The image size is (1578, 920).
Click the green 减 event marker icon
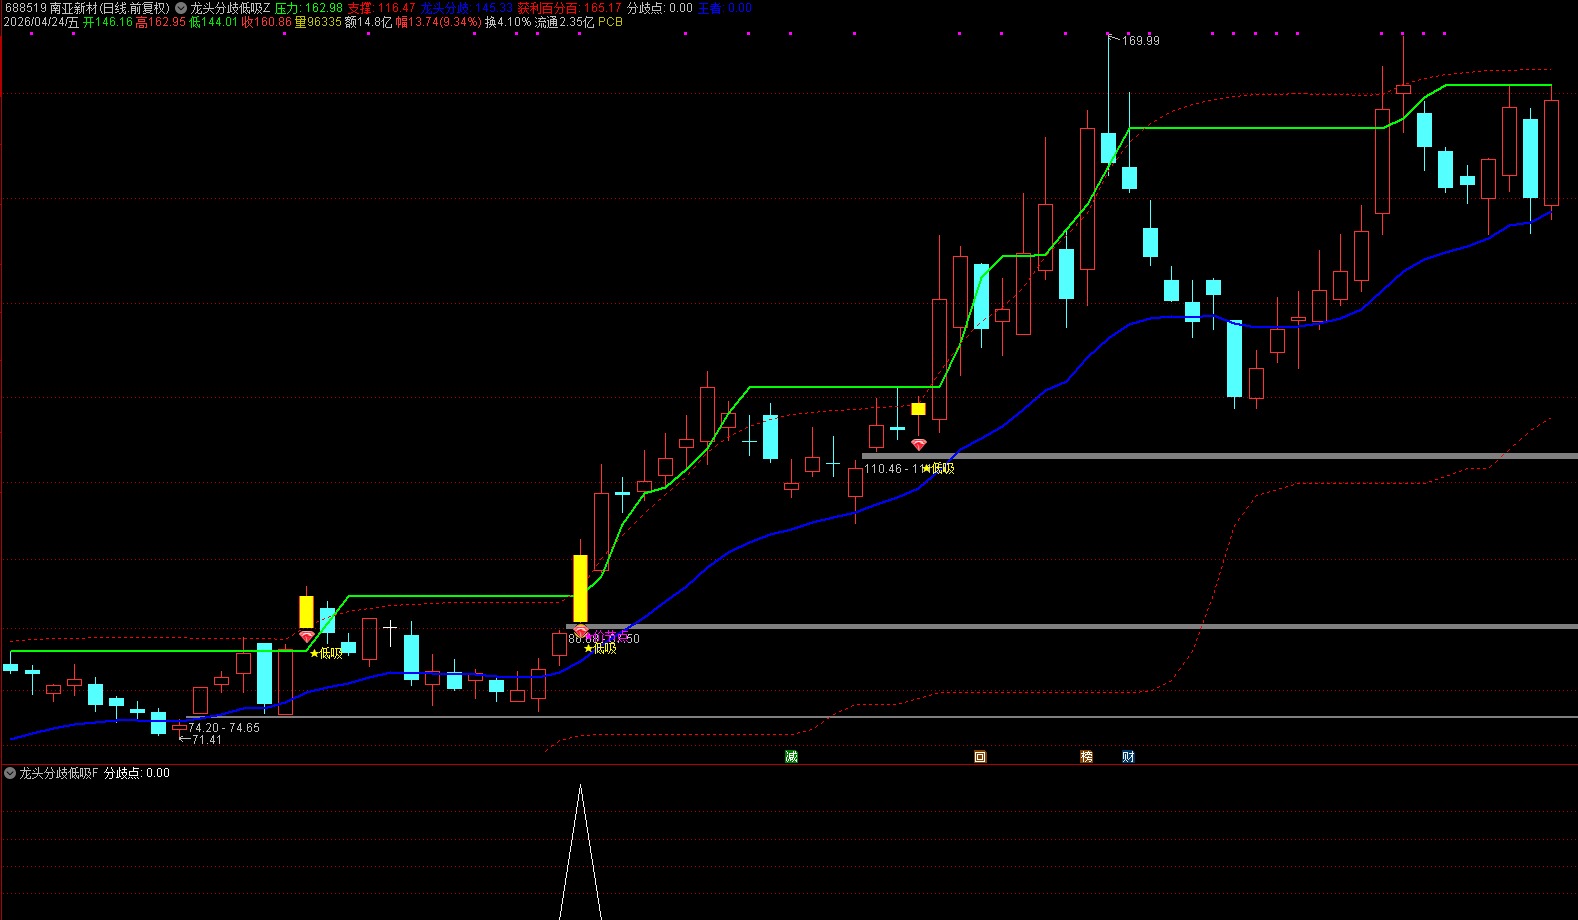(791, 757)
